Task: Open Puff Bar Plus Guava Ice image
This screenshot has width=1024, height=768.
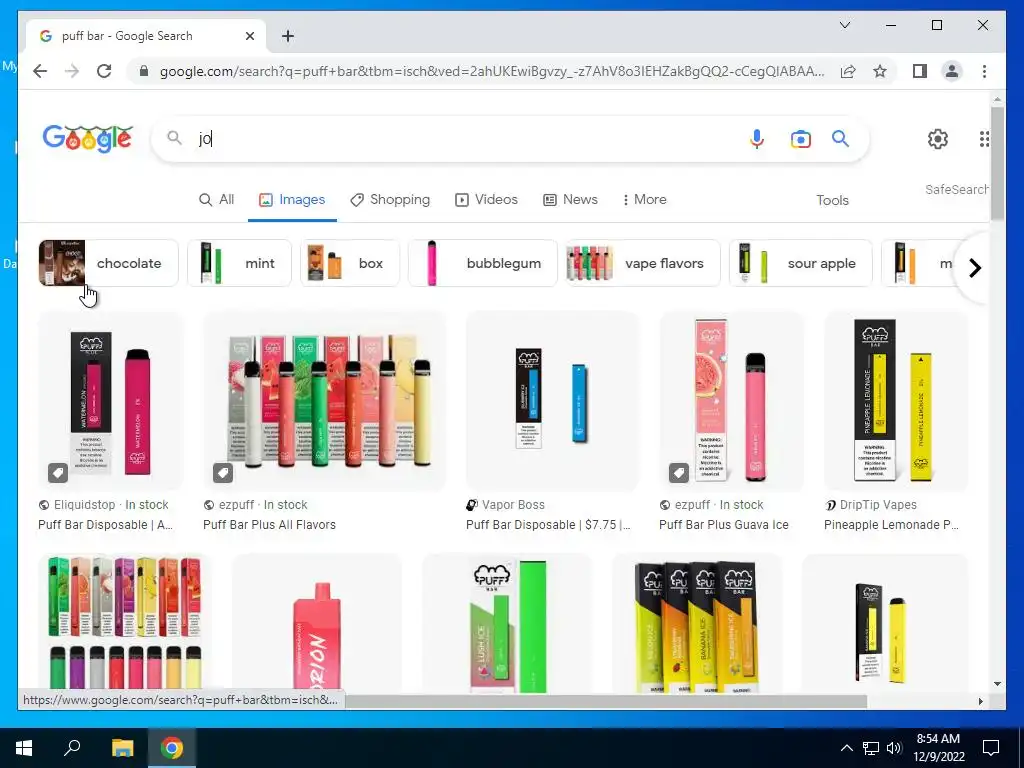Action: point(731,400)
